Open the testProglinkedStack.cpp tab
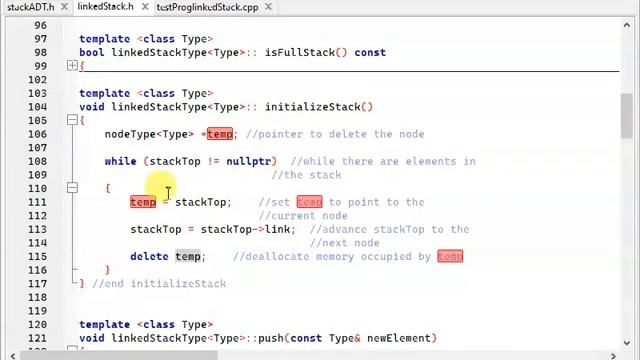The width and height of the screenshot is (640, 360). (x=207, y=7)
